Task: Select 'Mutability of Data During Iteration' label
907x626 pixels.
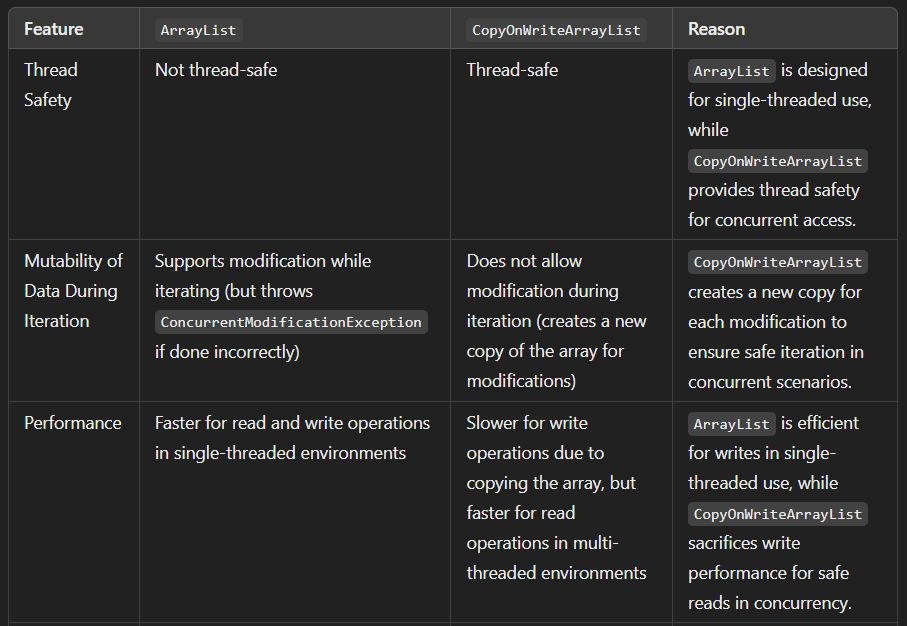Action: click(x=73, y=290)
